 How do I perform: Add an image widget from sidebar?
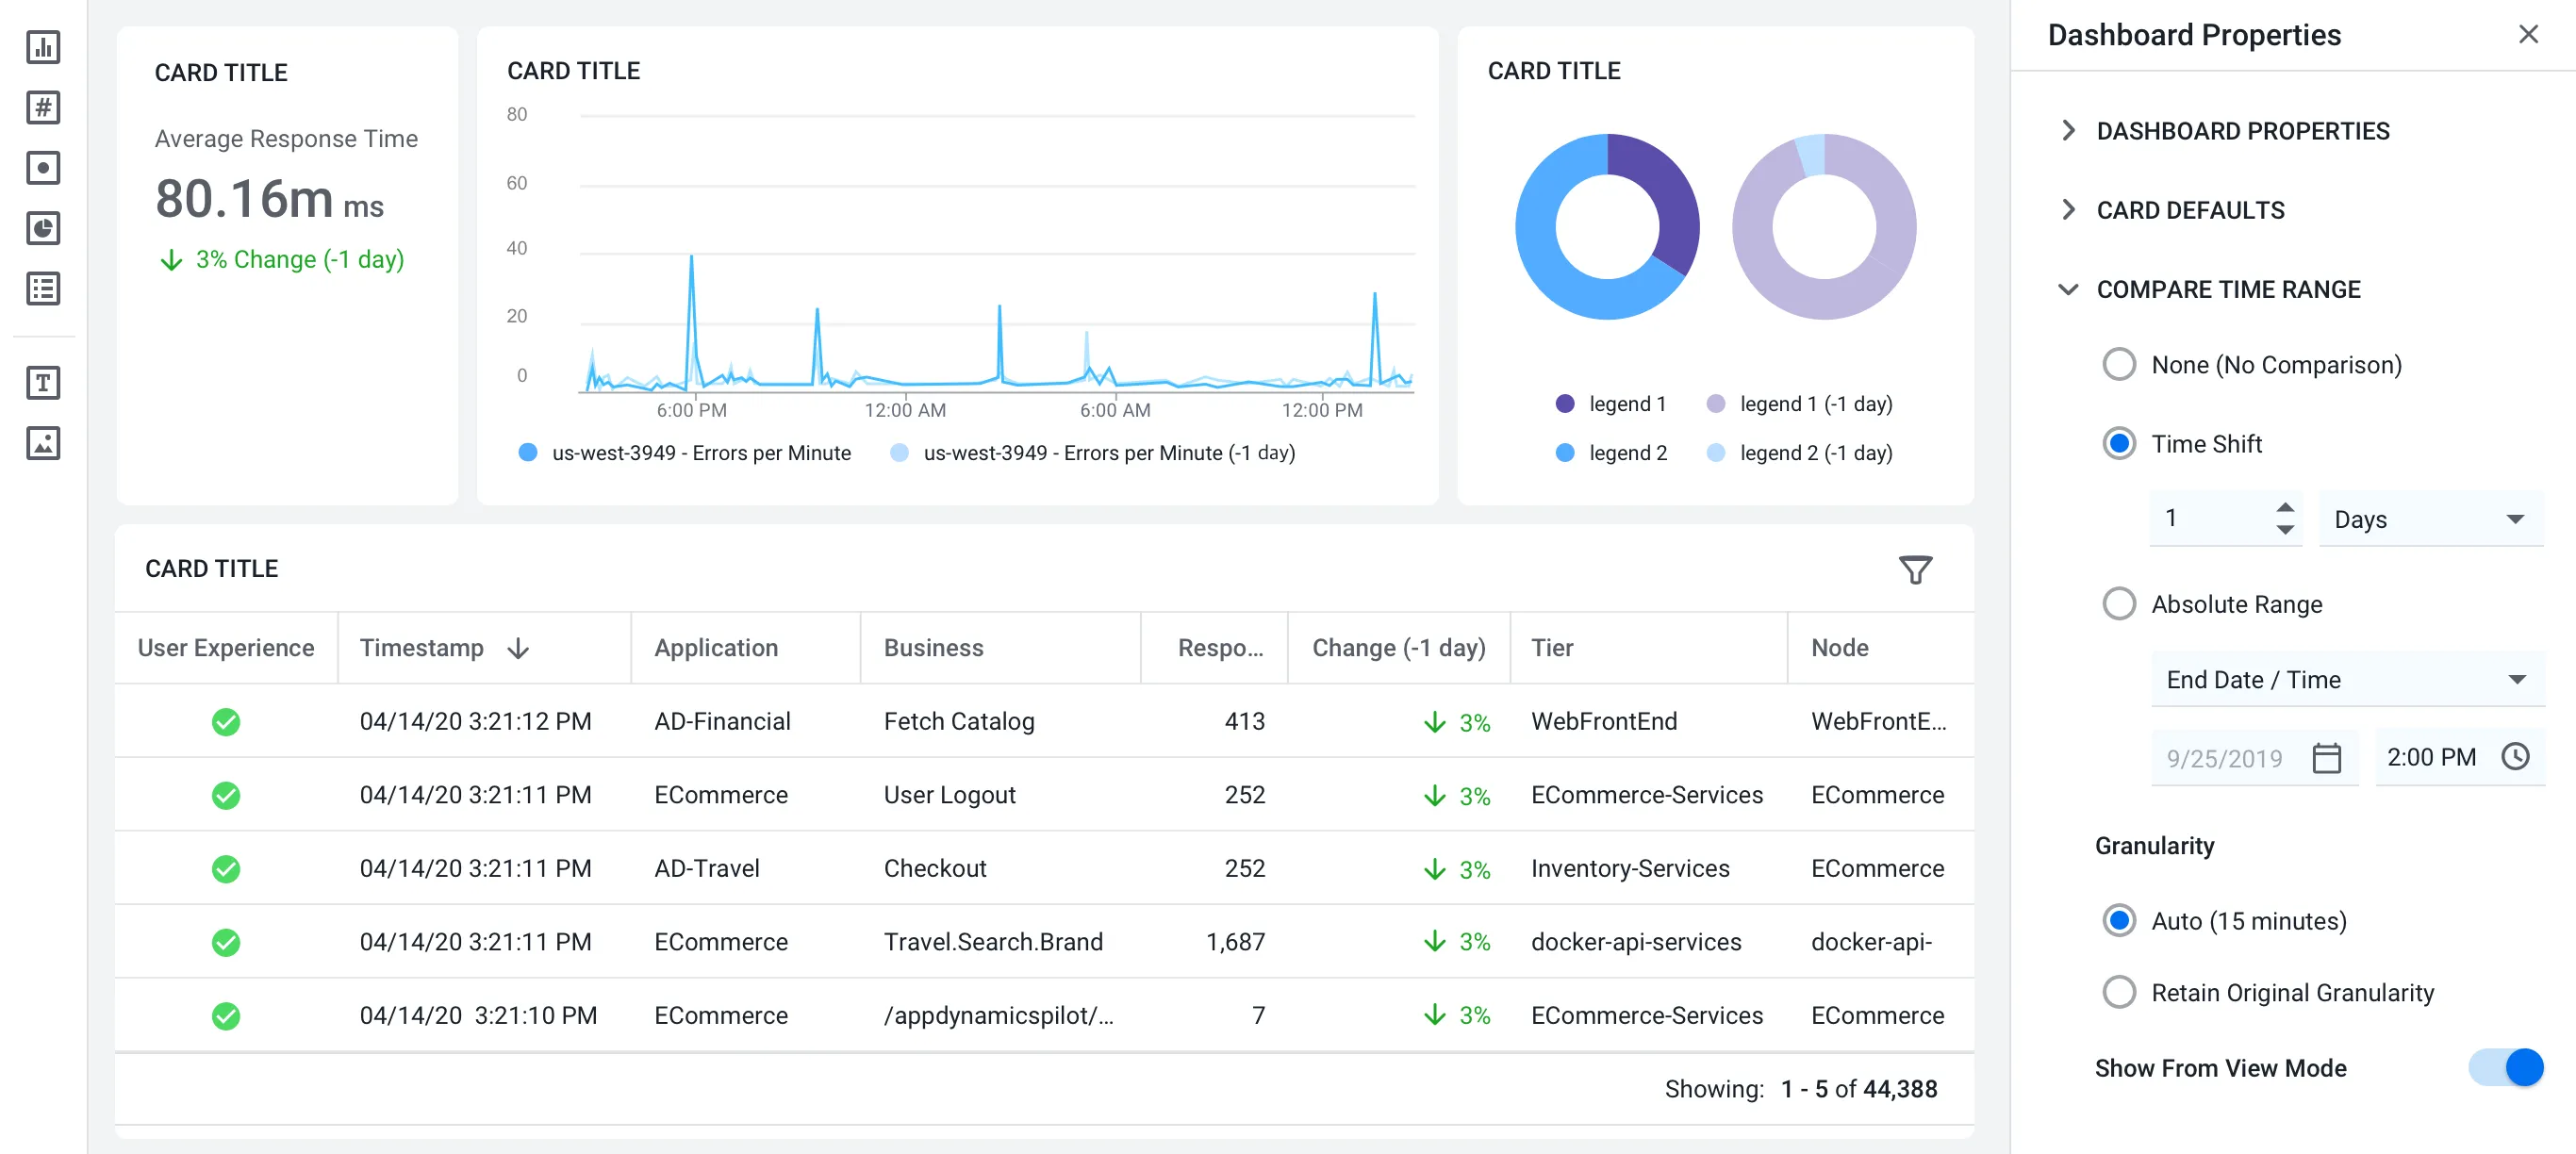(43, 443)
